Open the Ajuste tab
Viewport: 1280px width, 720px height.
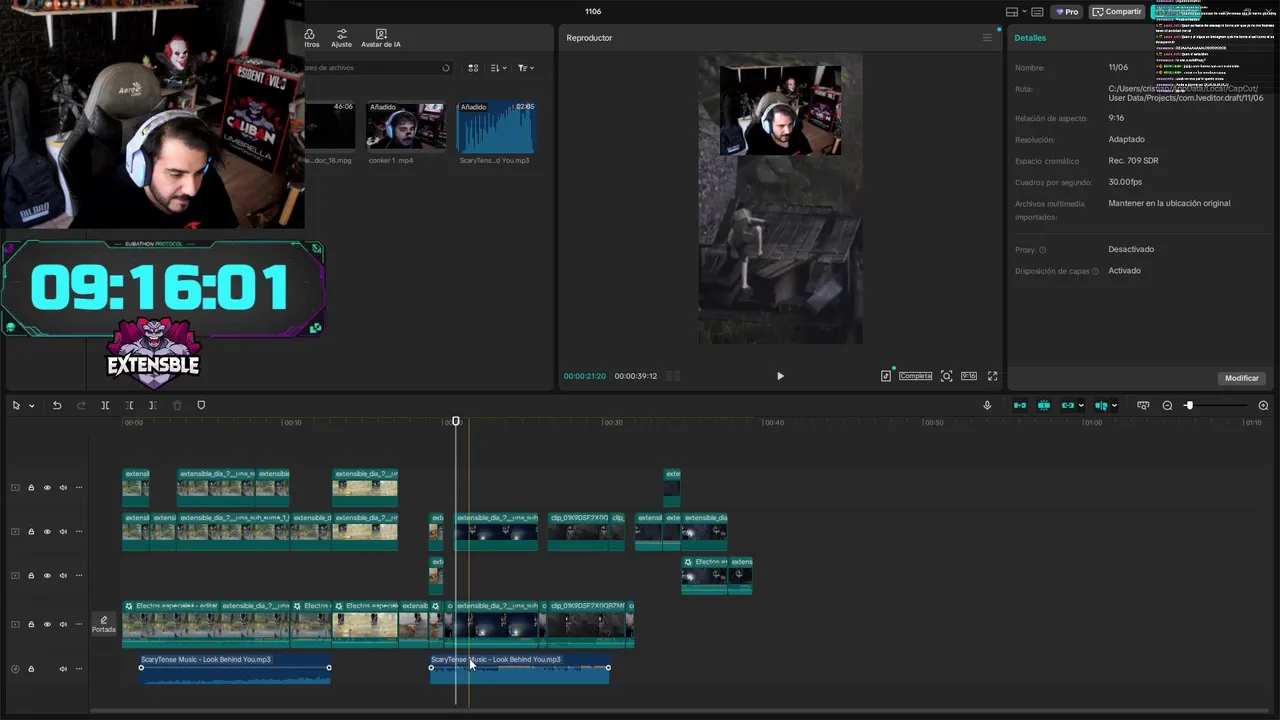(342, 38)
